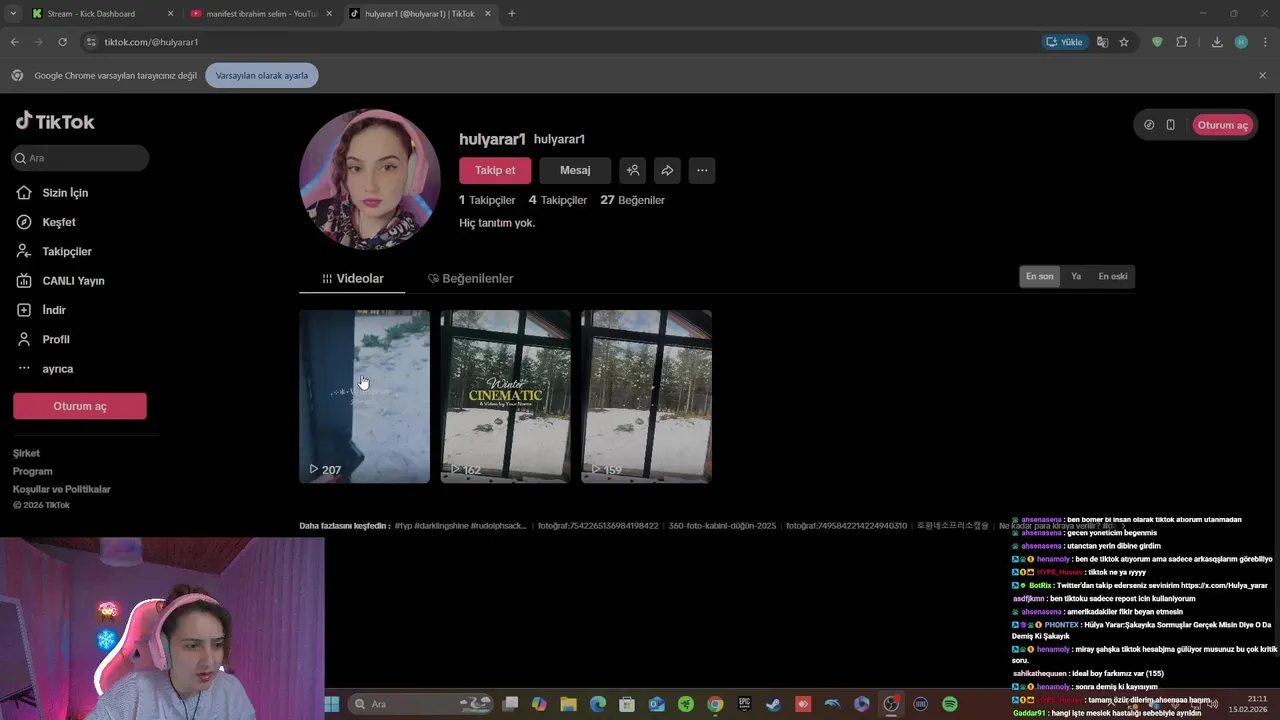Open Spotify from the taskbar
The image size is (1280, 720).
[x=950, y=704]
